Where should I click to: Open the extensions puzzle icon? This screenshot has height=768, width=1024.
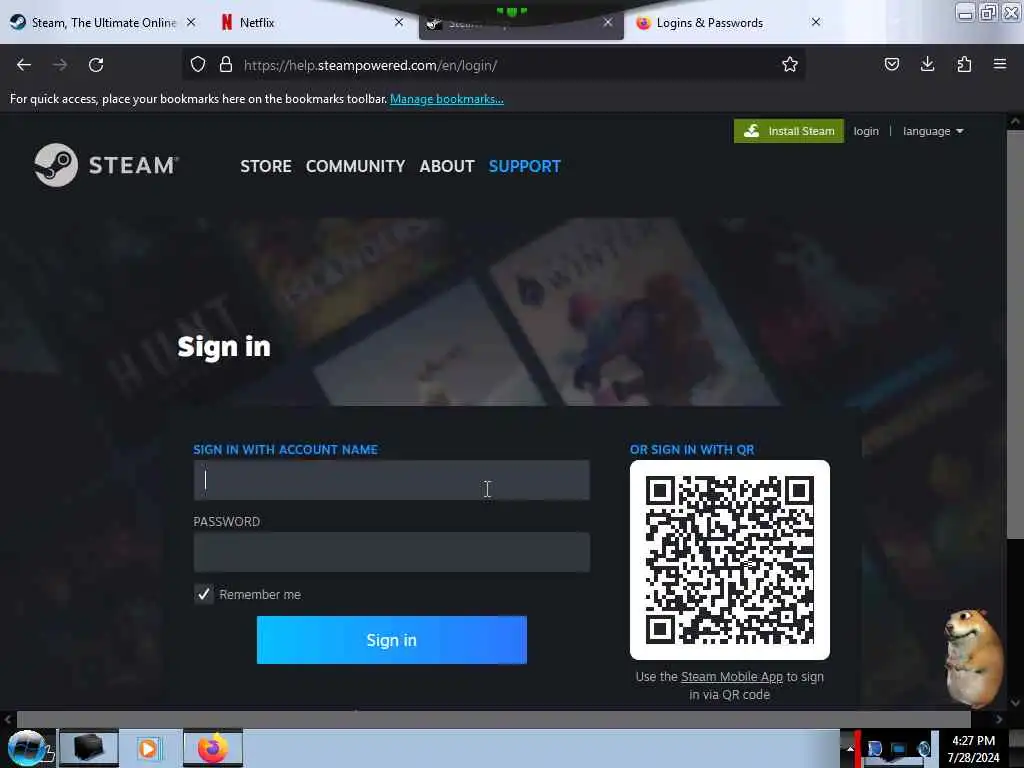tap(964, 64)
